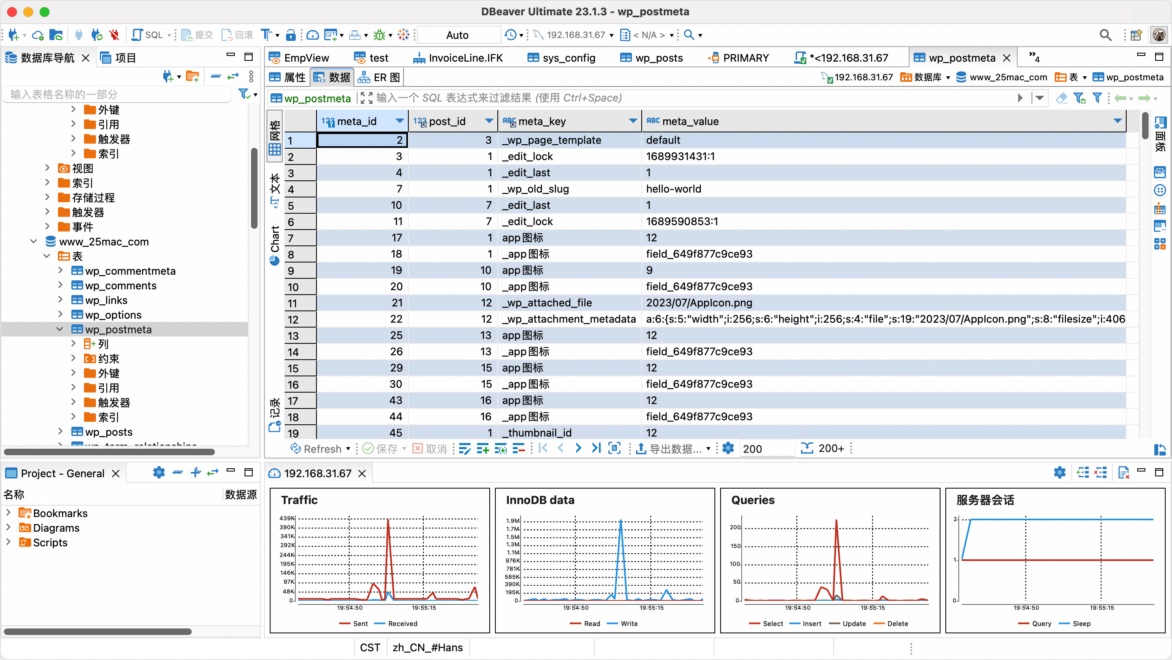Click the green debug bug icon

click(379, 35)
